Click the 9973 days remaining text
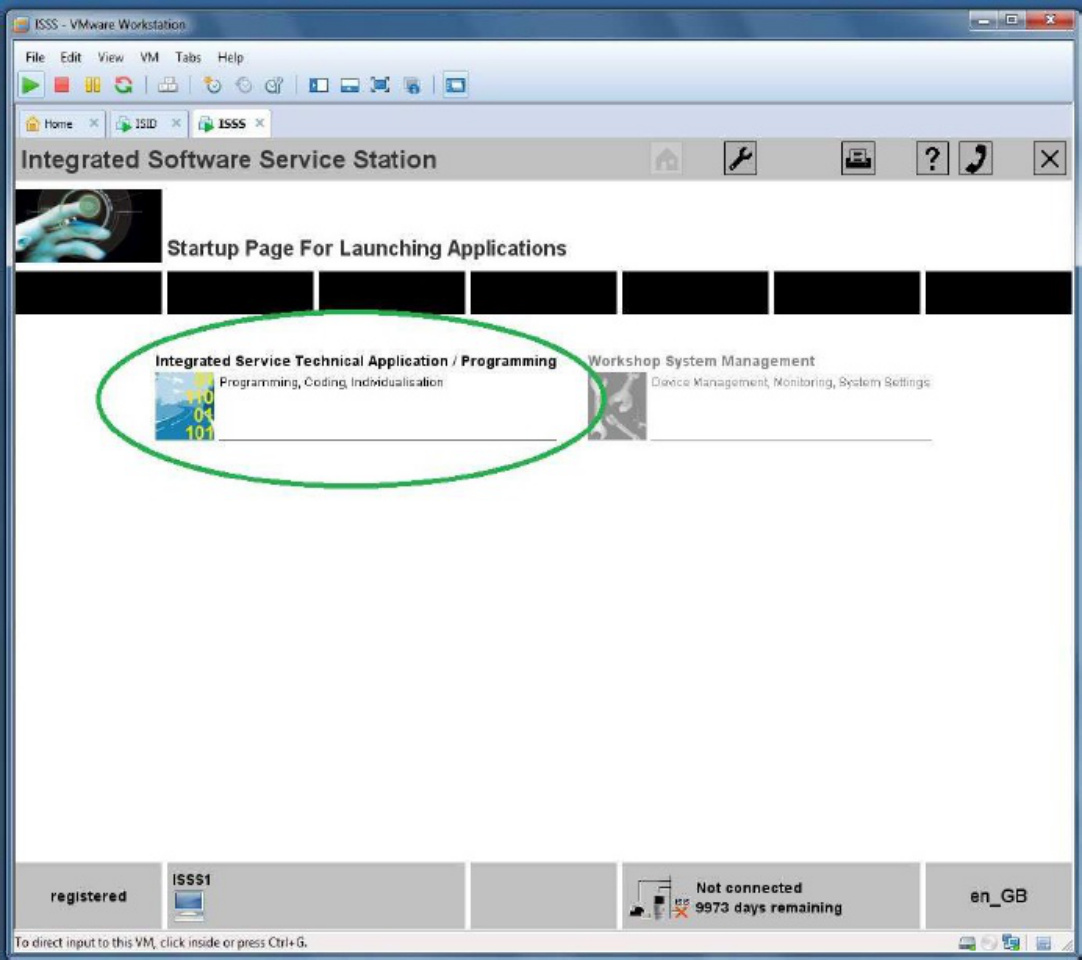1082x960 pixels. point(769,908)
